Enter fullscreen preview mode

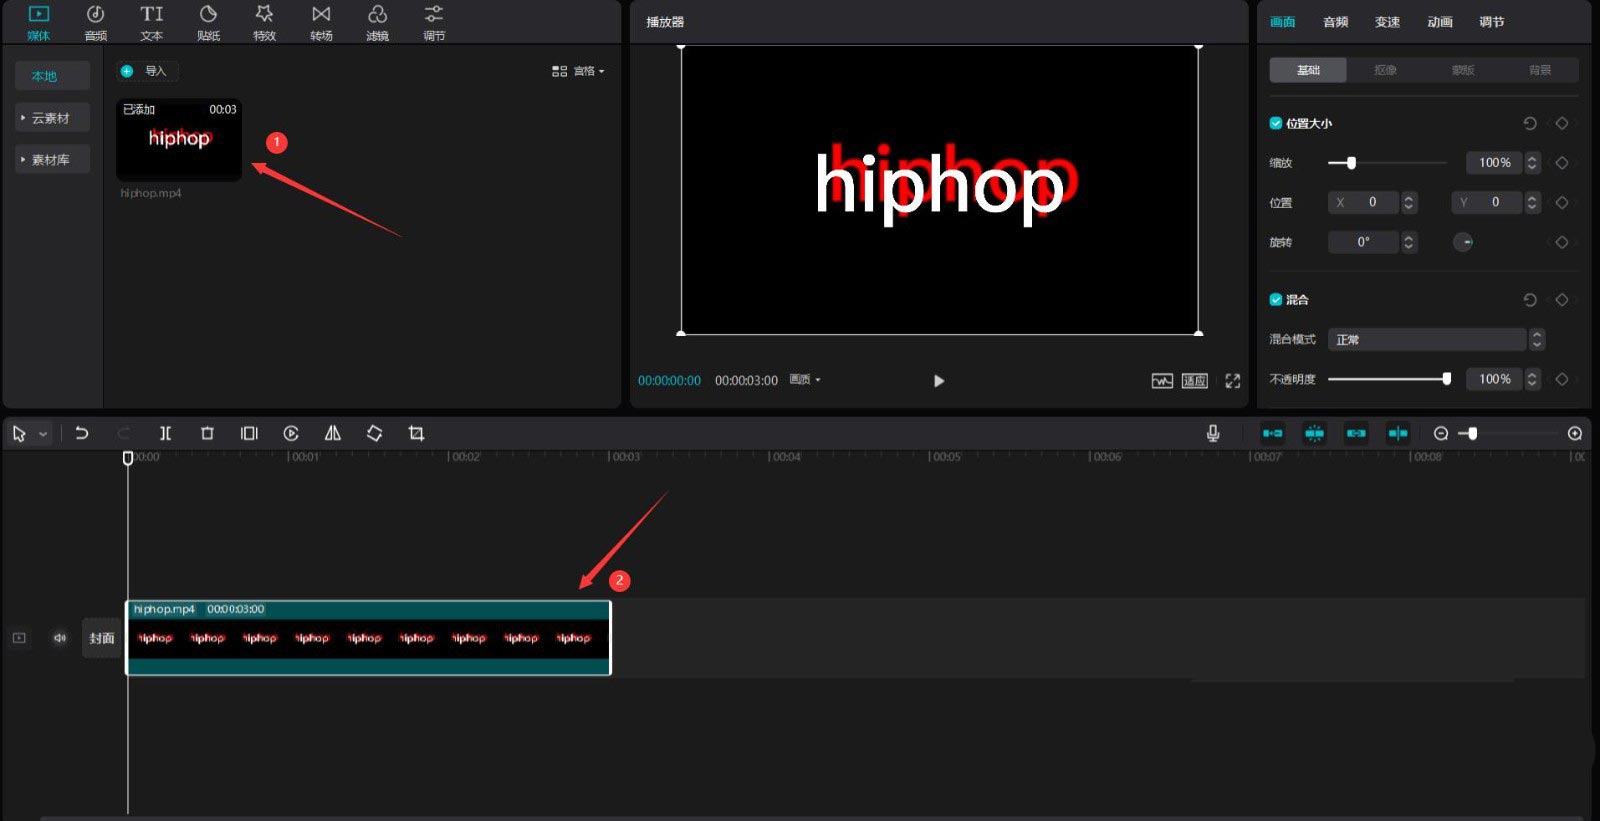1233,381
